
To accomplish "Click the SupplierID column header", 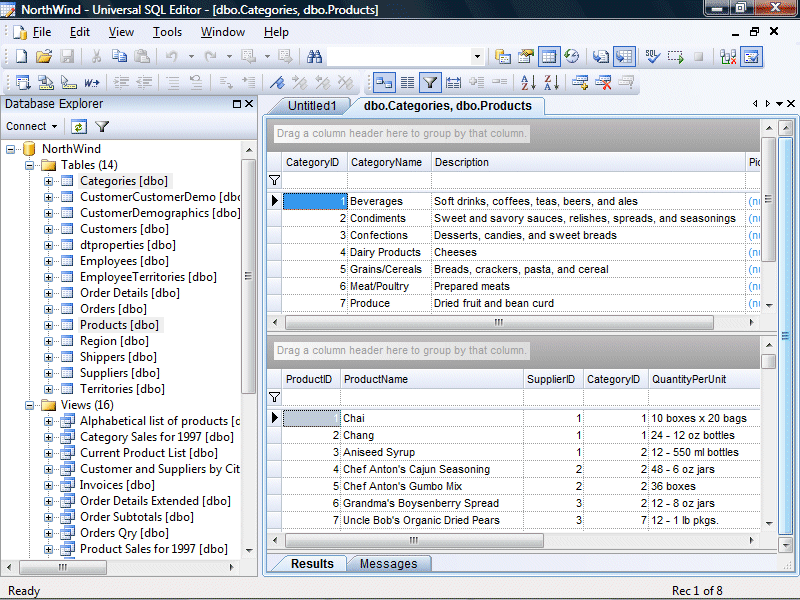I will click(x=554, y=379).
